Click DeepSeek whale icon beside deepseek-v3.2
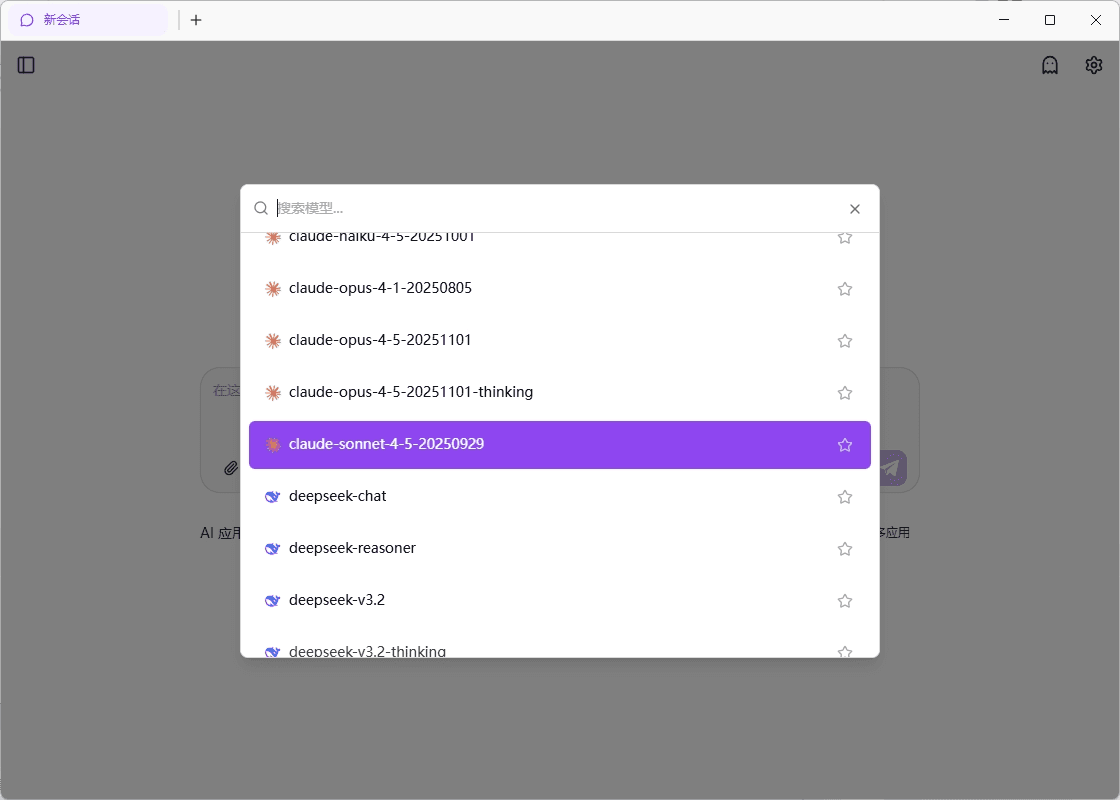Screen dimensions: 1120x800 point(272,601)
